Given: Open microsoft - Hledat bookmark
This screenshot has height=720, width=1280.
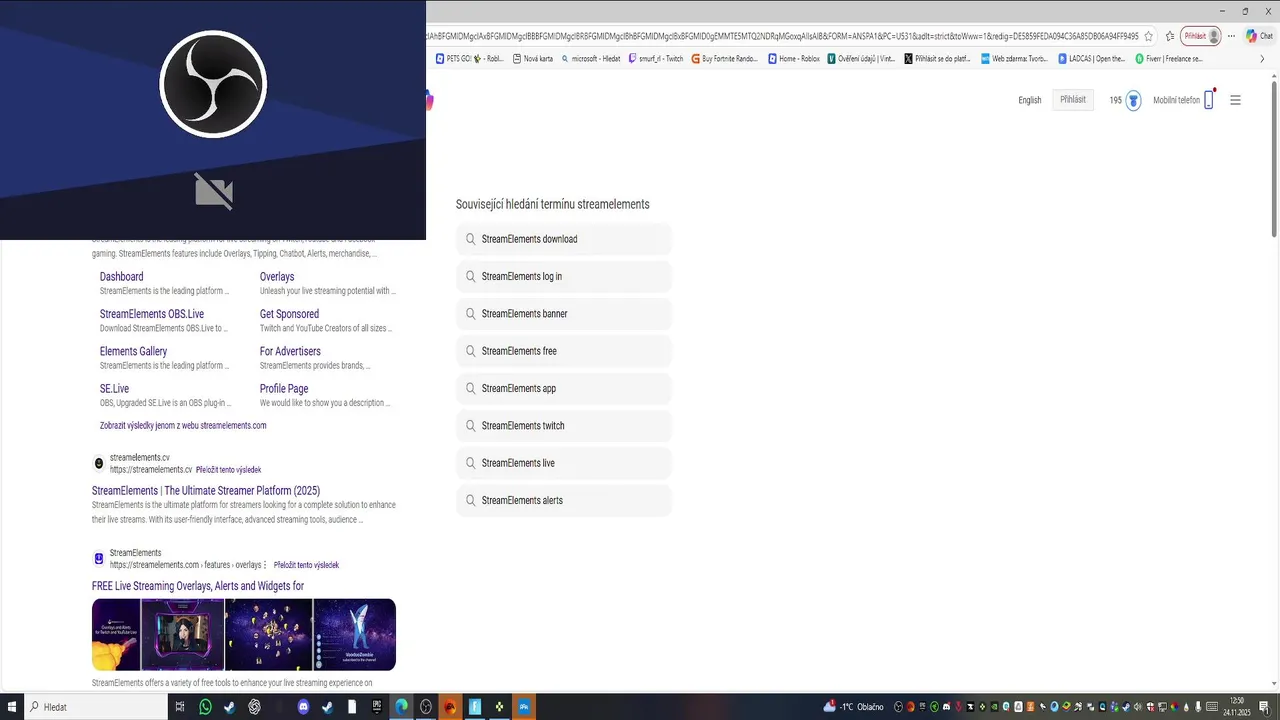Looking at the screenshot, I should point(590,59).
